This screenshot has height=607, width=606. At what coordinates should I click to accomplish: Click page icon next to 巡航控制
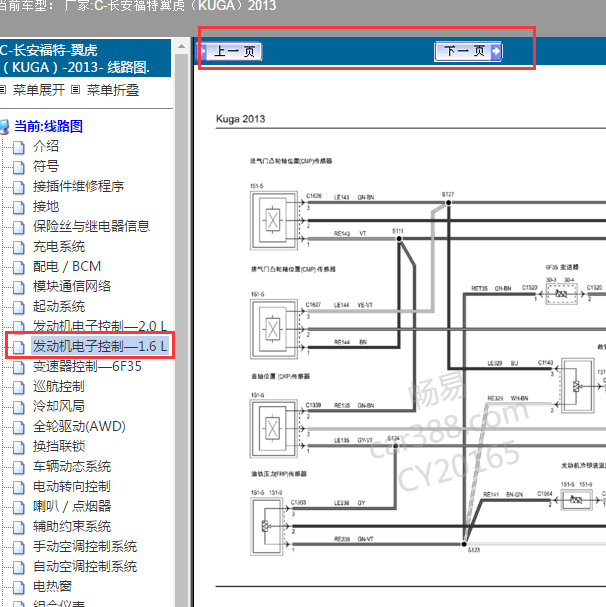(18, 388)
